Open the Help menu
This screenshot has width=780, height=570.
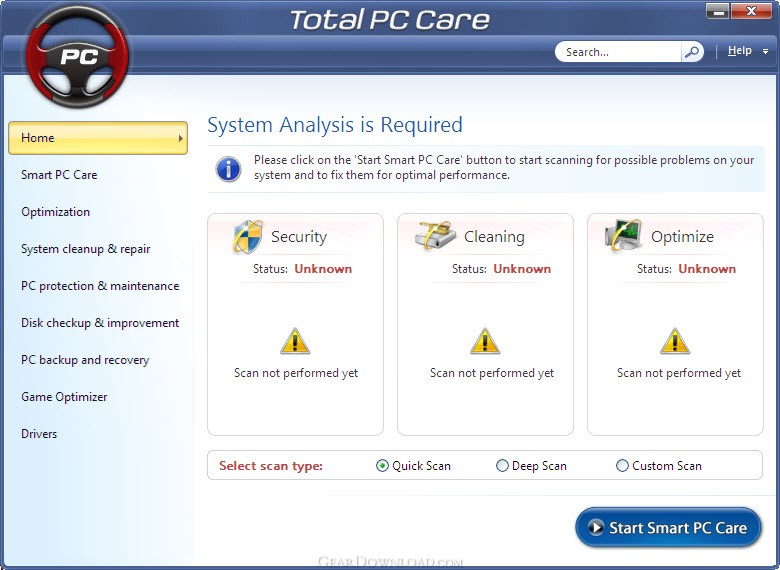tap(740, 51)
